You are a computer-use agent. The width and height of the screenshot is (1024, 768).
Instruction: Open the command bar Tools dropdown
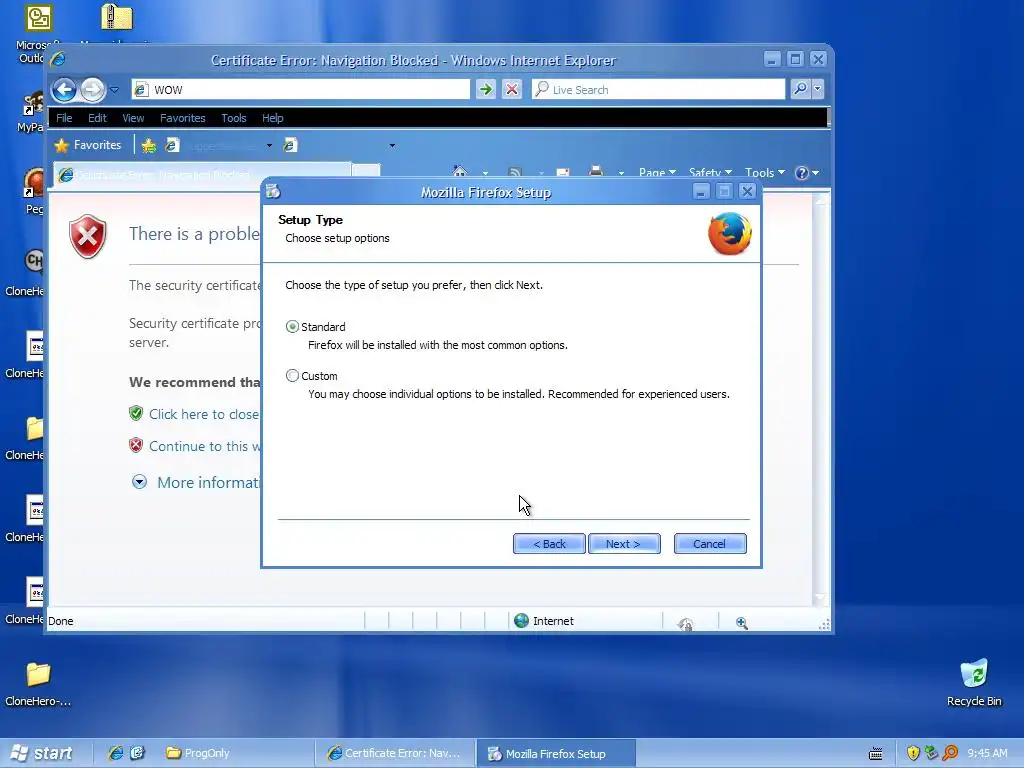[765, 172]
